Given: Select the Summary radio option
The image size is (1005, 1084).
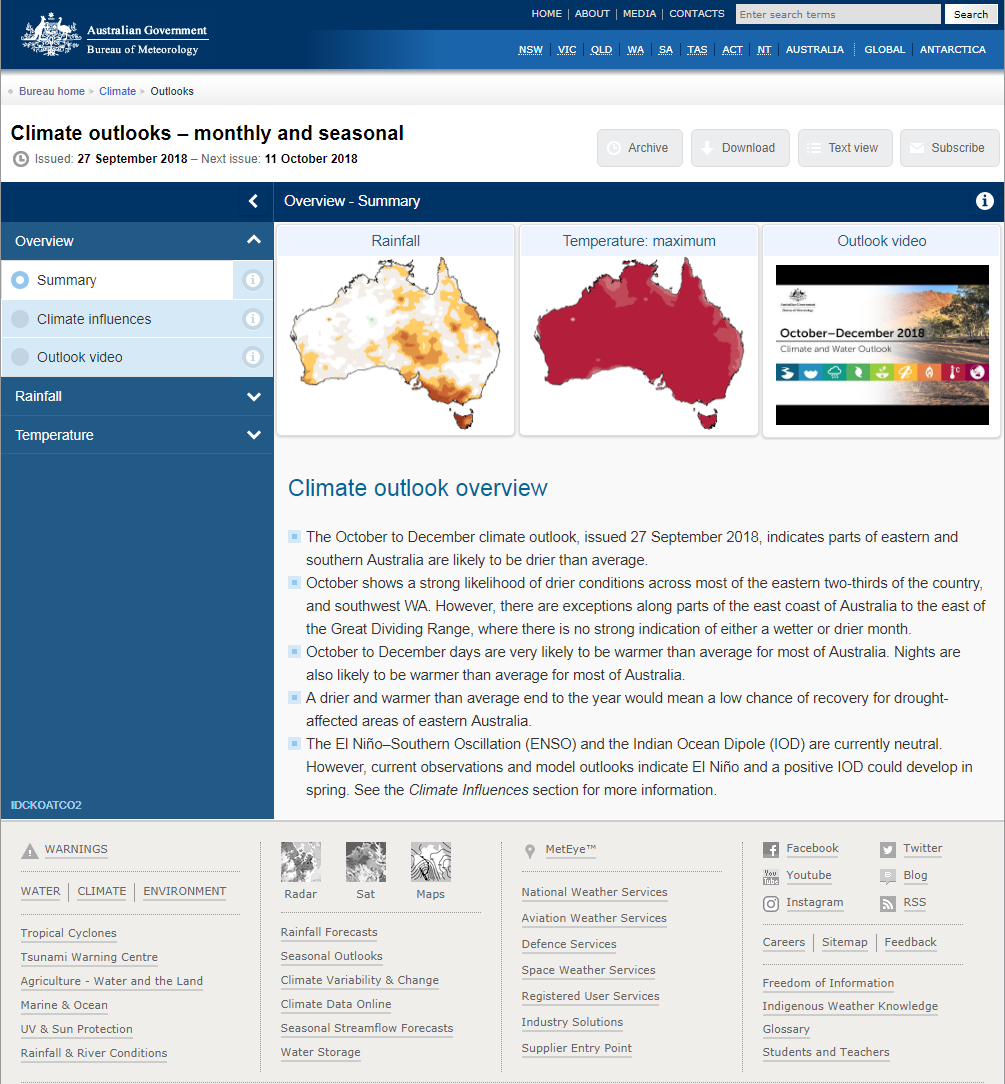Looking at the screenshot, I should click(x=20, y=281).
